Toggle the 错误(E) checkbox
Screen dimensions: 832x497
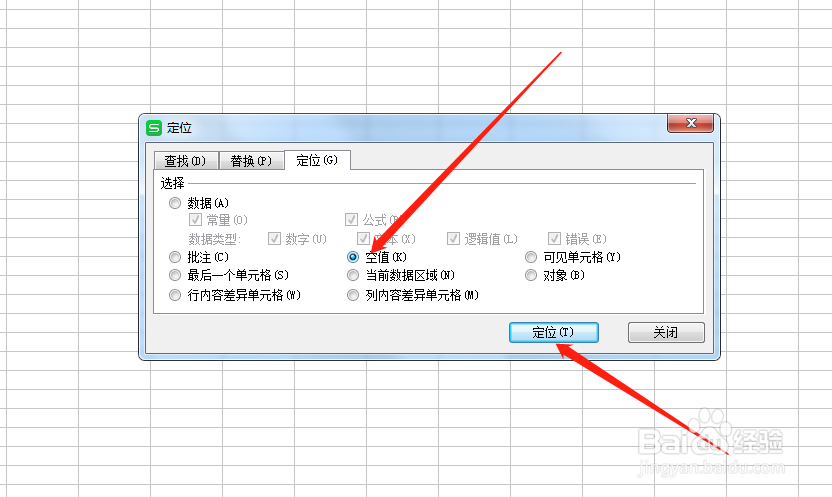pos(554,239)
